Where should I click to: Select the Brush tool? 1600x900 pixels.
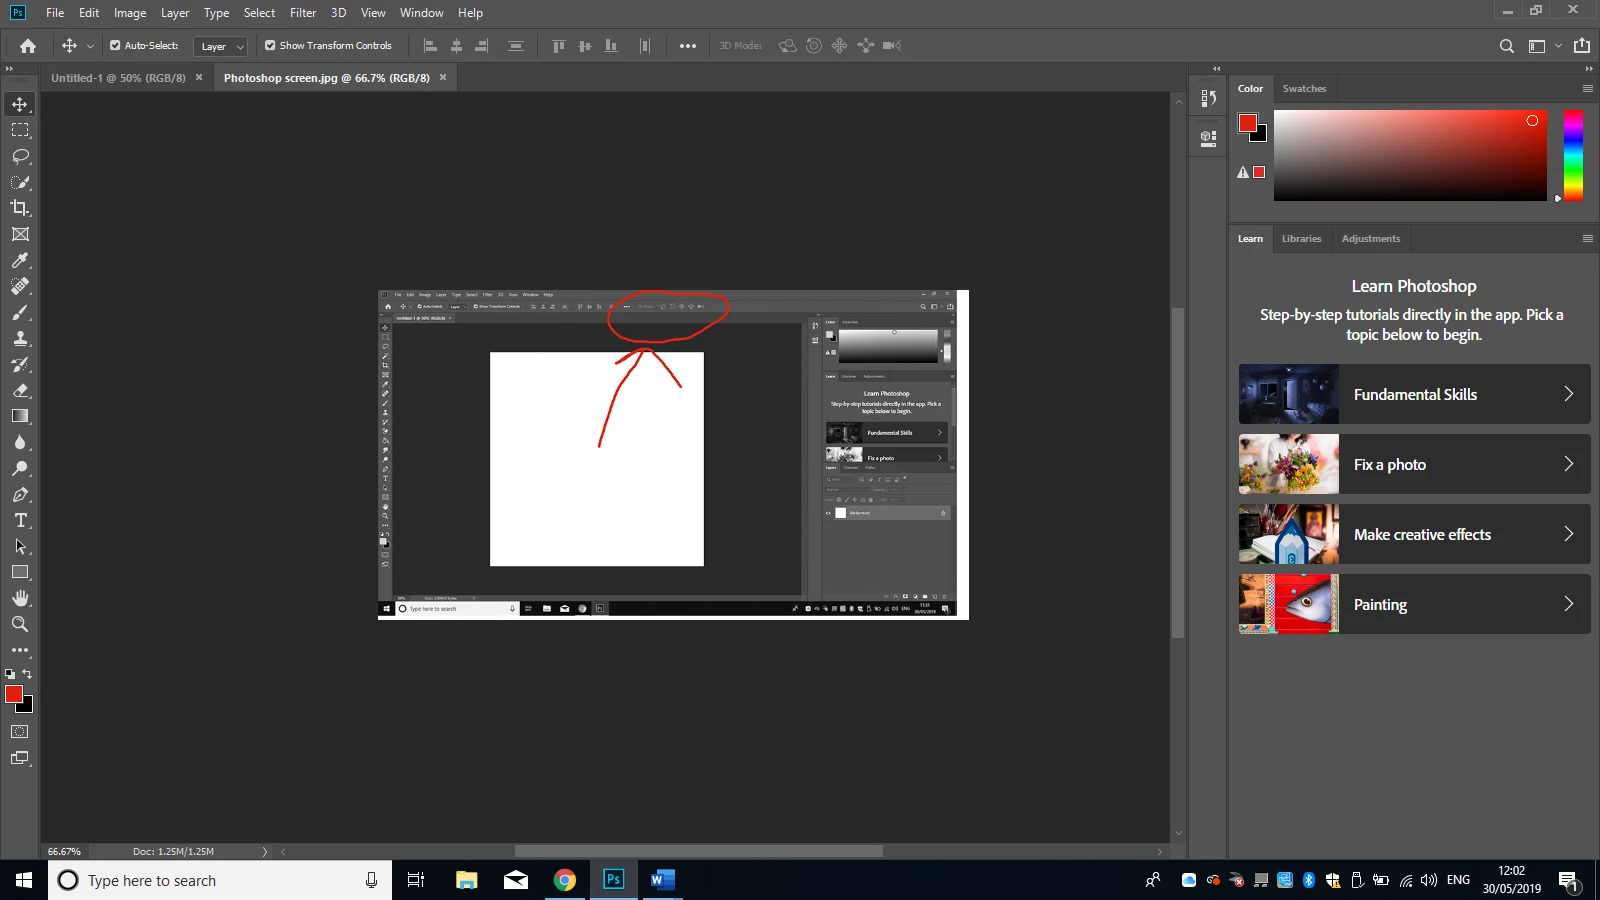coord(20,312)
